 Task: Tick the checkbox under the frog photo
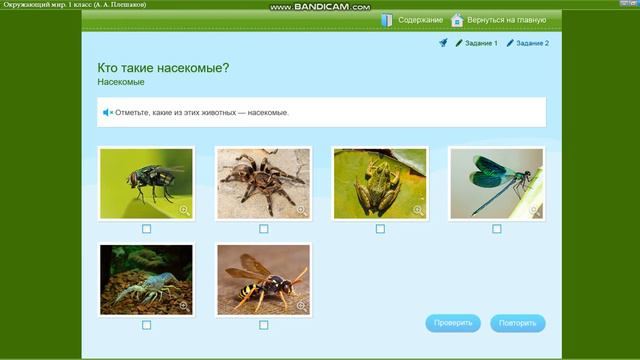[x=380, y=229]
